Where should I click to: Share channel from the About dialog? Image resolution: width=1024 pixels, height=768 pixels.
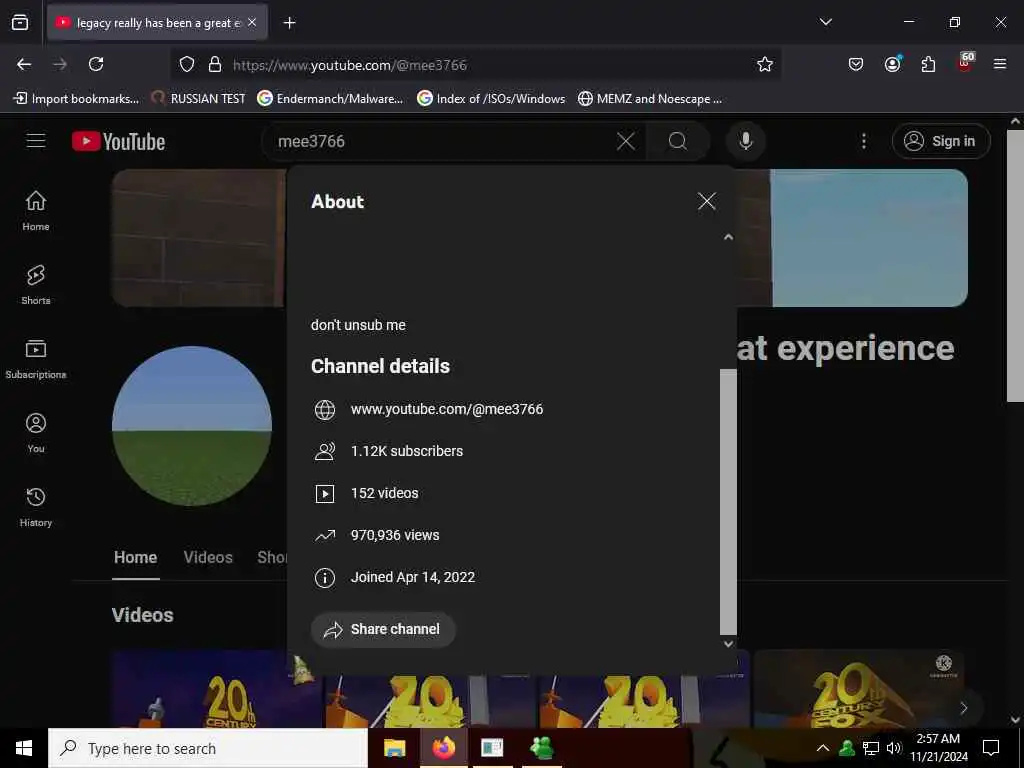click(x=383, y=630)
